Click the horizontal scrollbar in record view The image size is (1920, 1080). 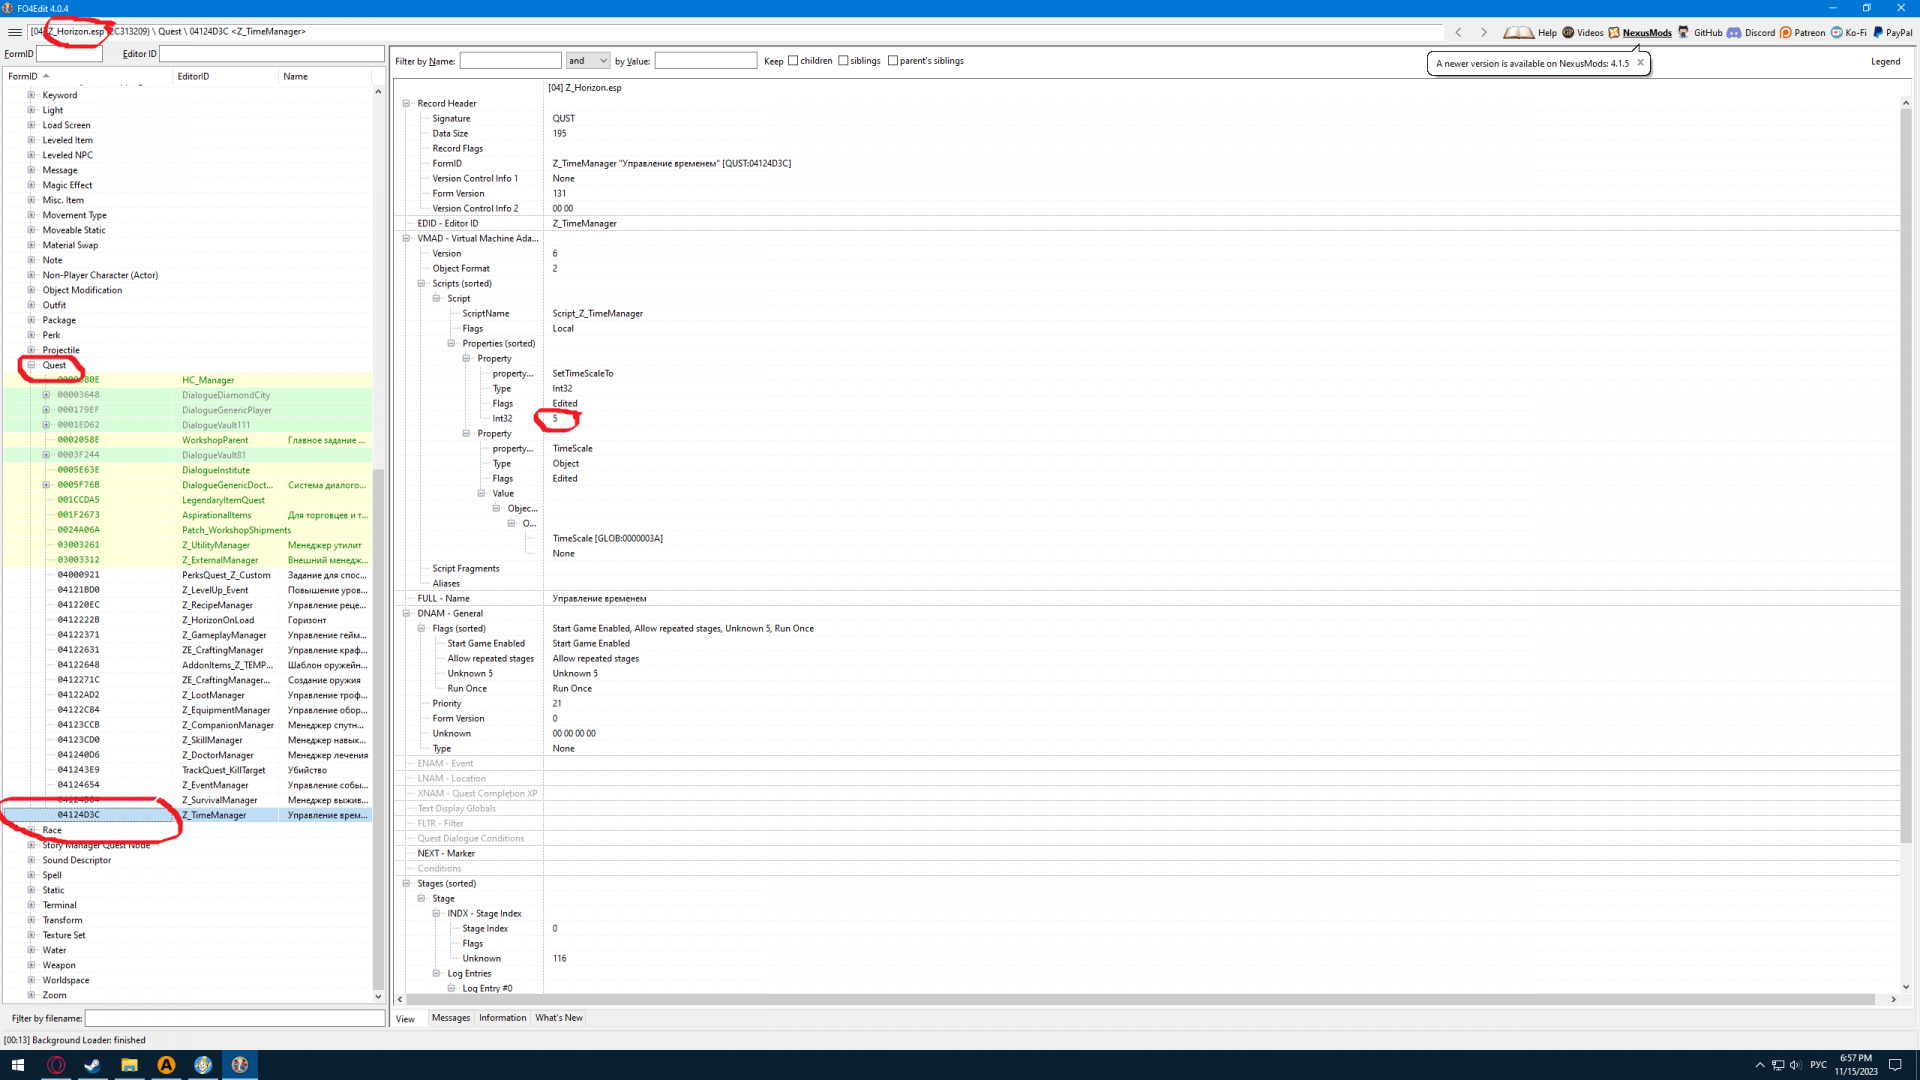click(1140, 999)
